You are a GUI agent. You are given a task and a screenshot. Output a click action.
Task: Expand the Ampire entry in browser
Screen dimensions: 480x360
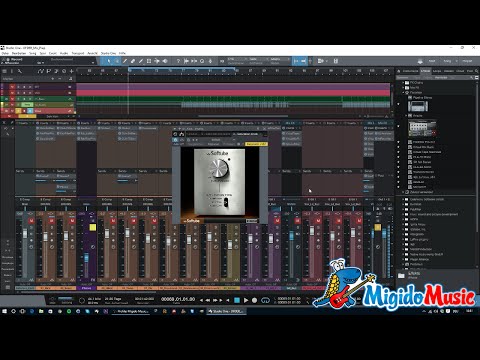point(406,115)
